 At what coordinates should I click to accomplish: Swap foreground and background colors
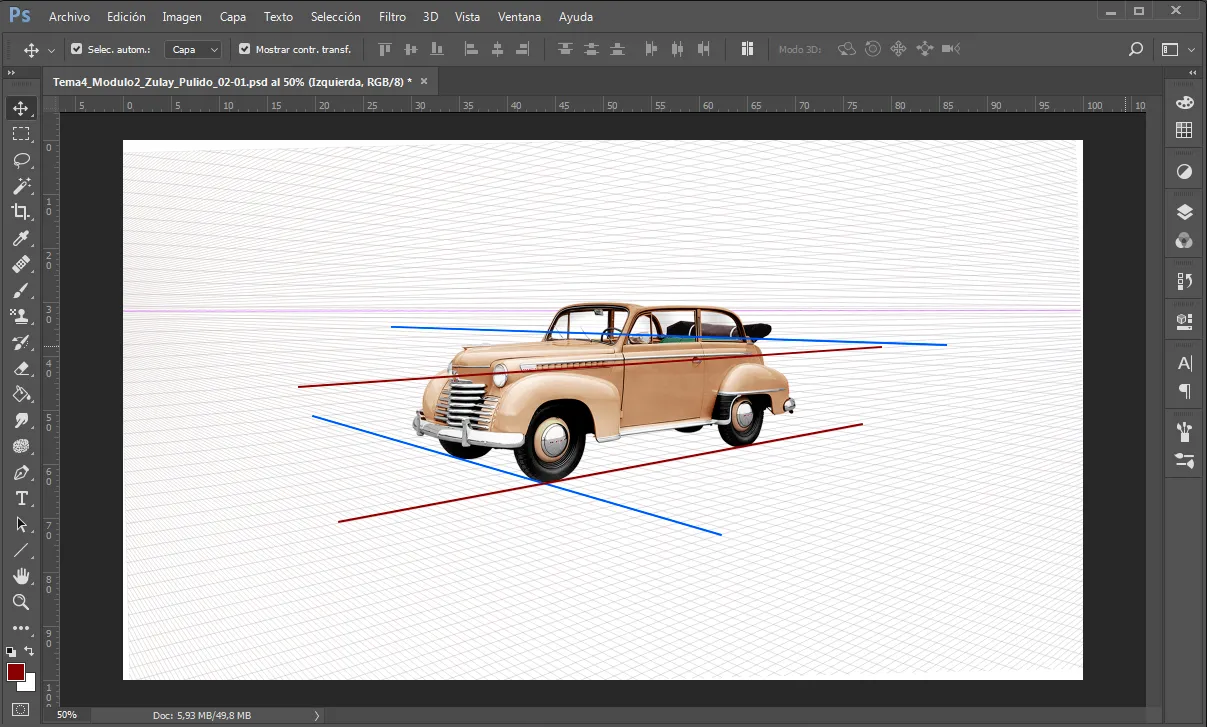tap(30, 651)
